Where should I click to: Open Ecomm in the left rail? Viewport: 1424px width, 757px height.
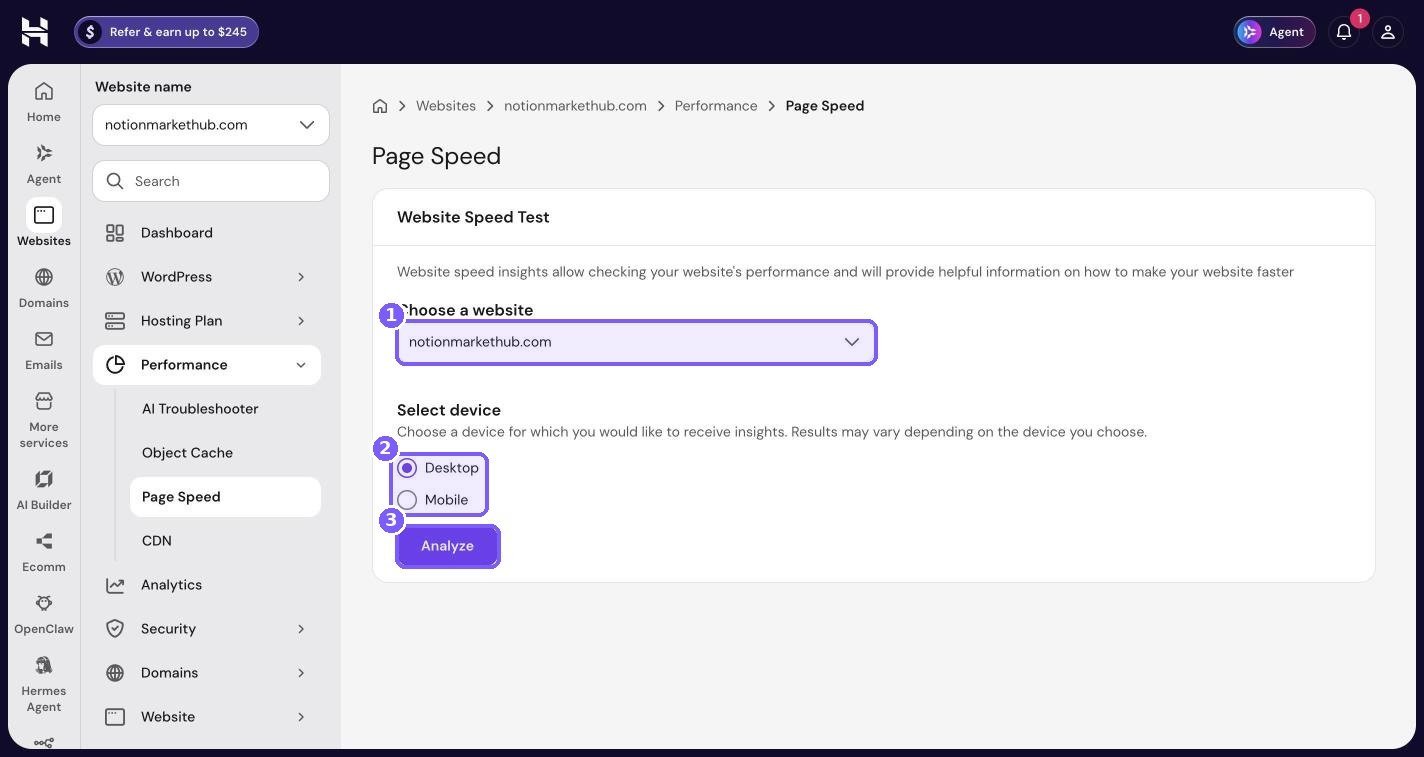pos(44,552)
